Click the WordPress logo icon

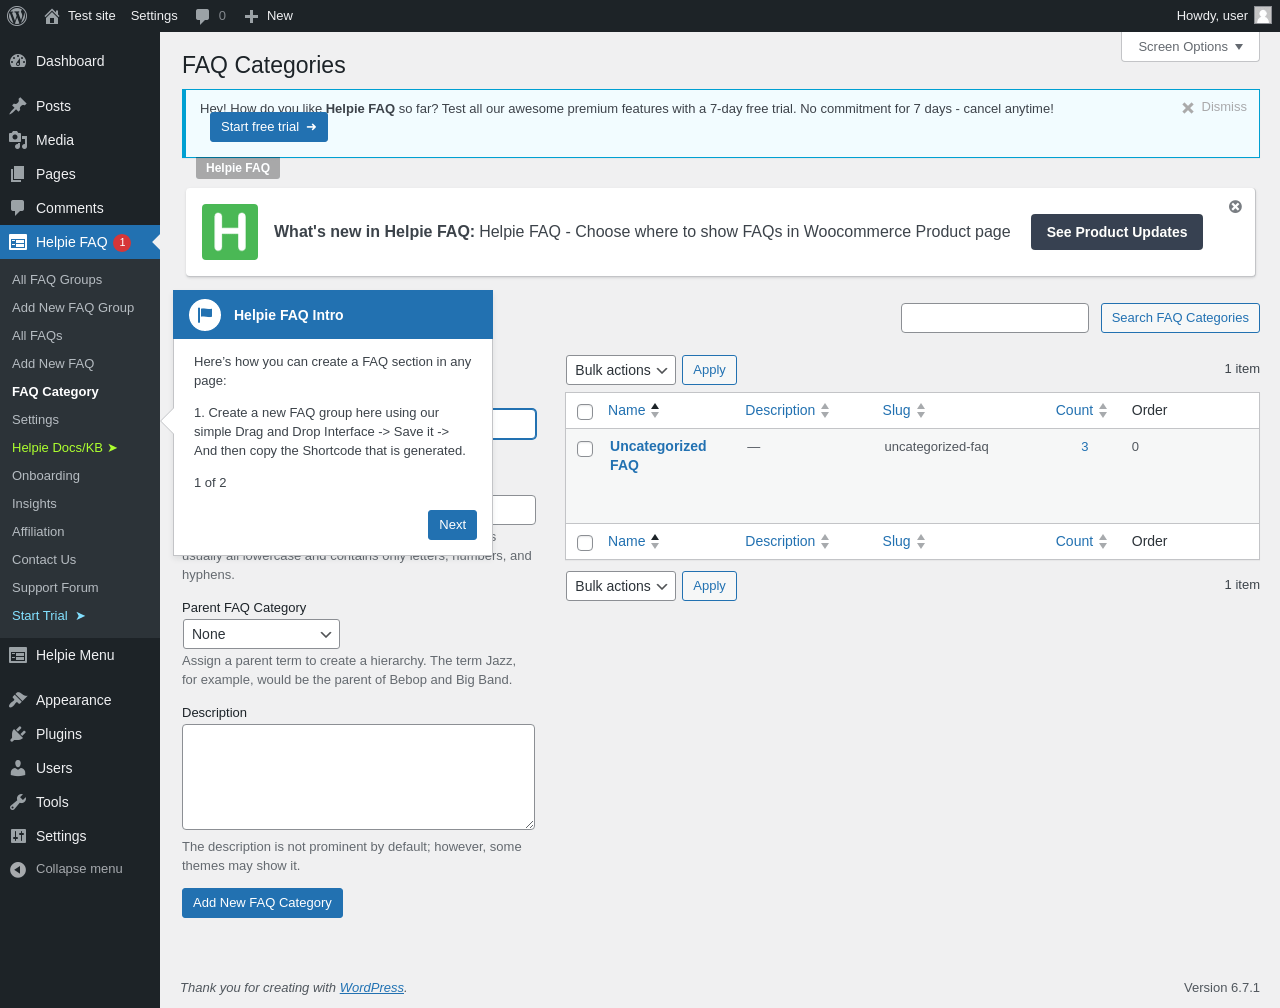[17, 16]
